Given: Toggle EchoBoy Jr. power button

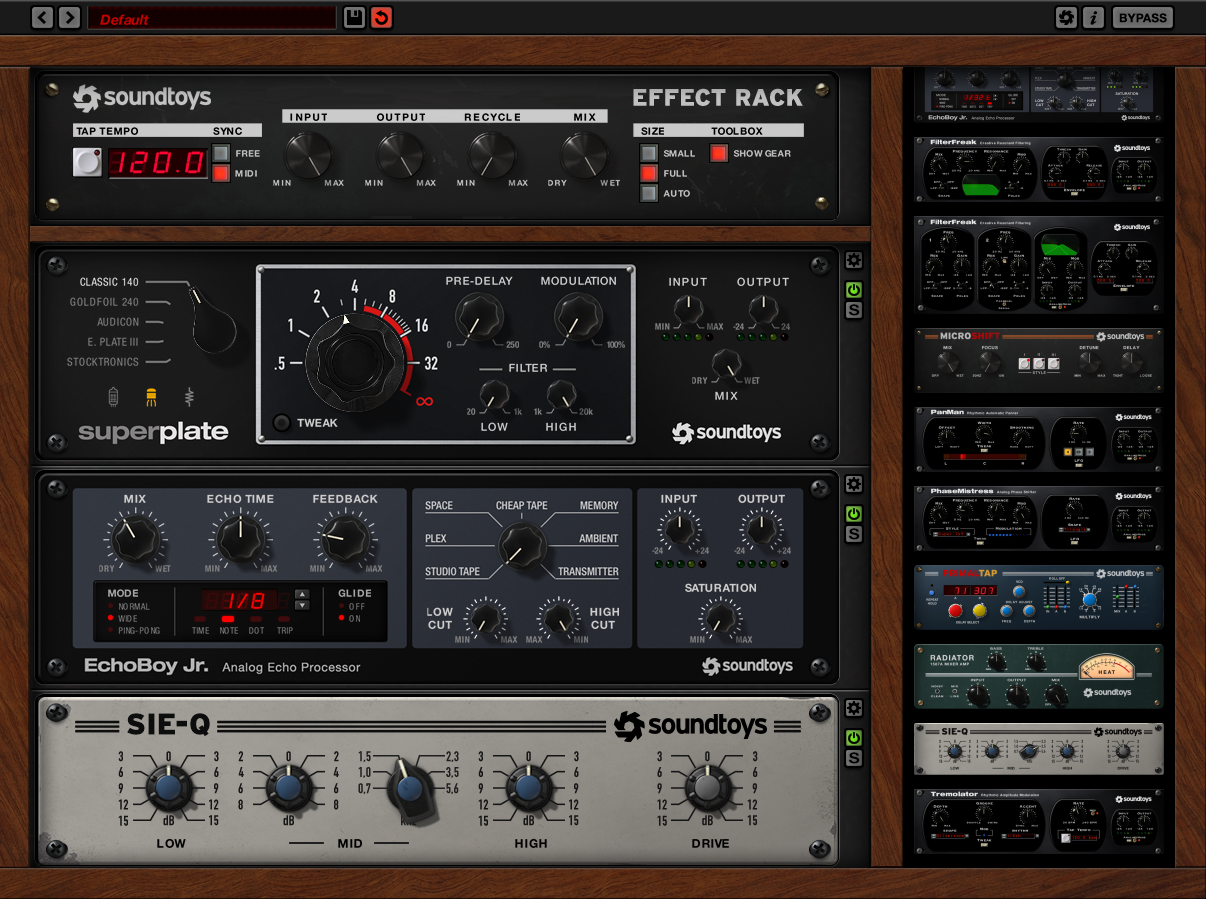Looking at the screenshot, I should point(853,514).
